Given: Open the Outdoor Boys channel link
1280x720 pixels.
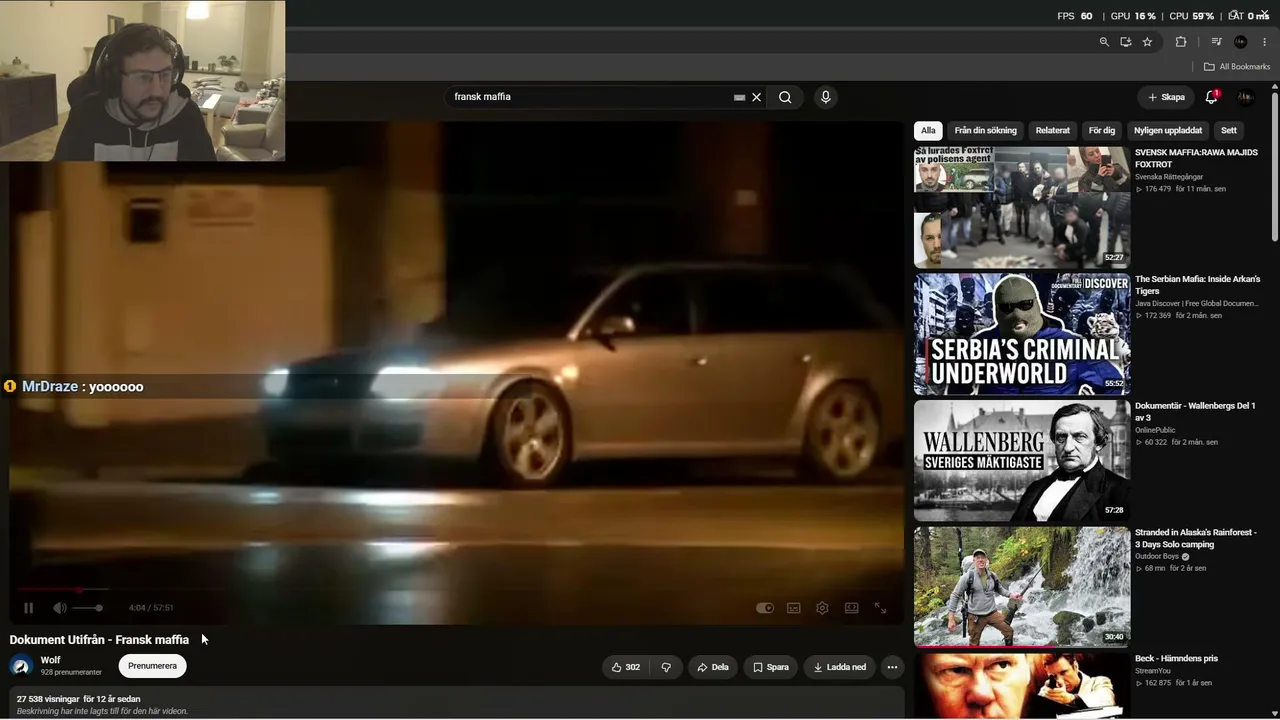Looking at the screenshot, I should (1157, 556).
